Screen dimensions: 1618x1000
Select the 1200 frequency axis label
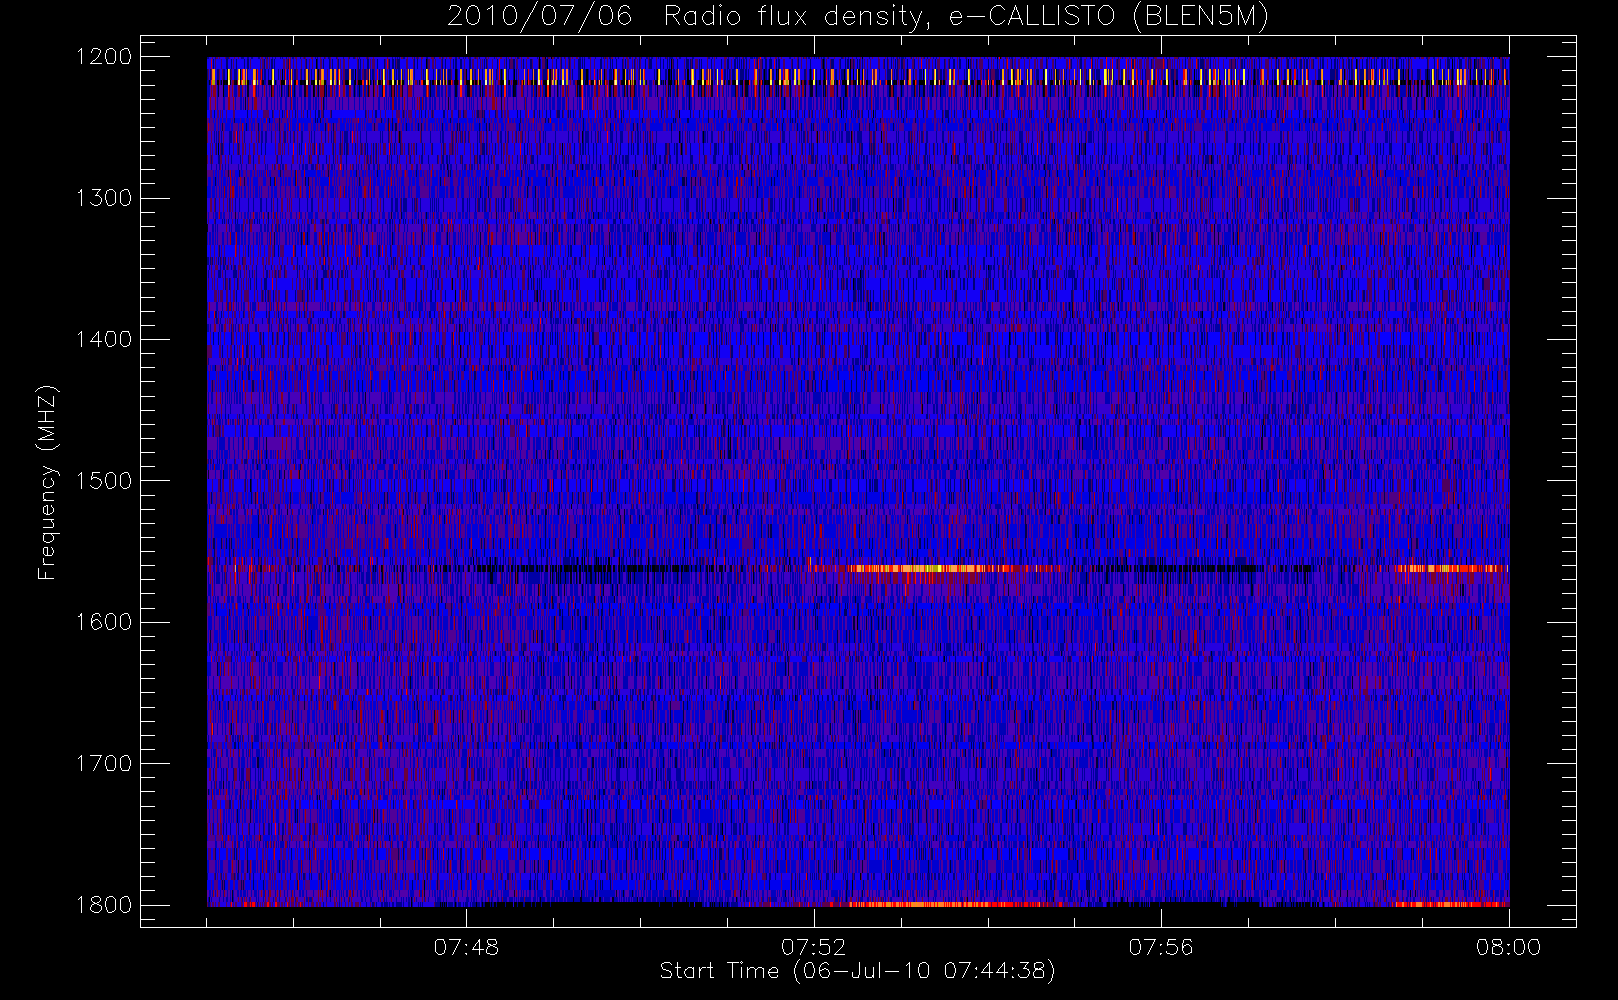[x=105, y=57]
